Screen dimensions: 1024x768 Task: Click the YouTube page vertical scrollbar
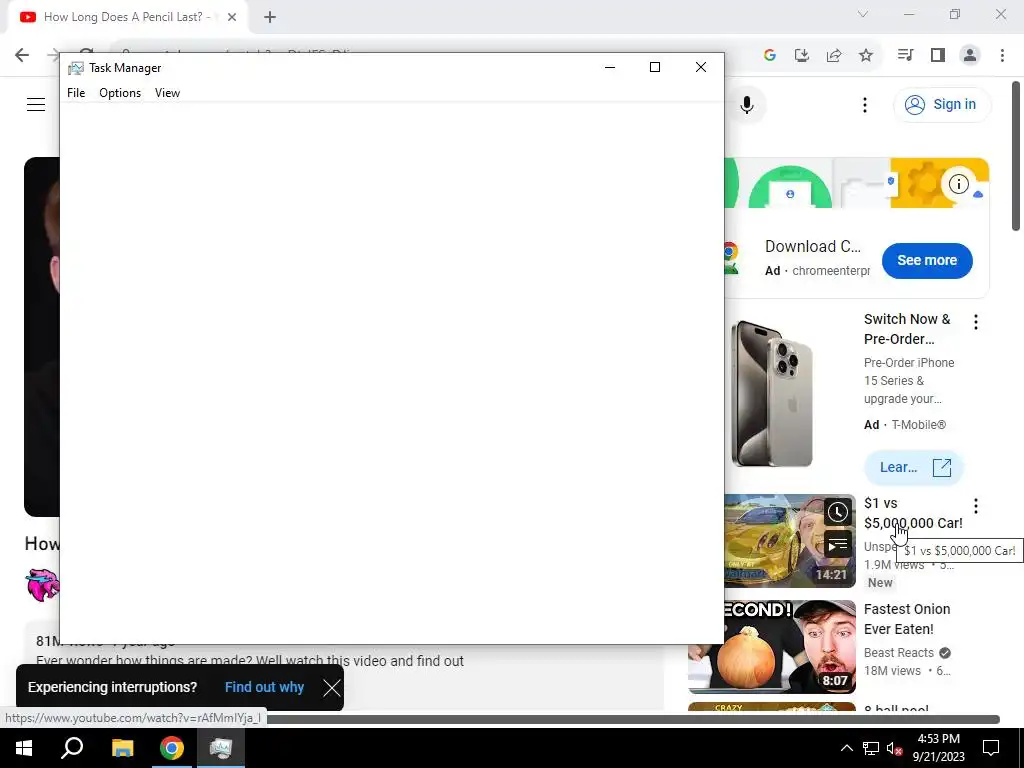(1016, 156)
